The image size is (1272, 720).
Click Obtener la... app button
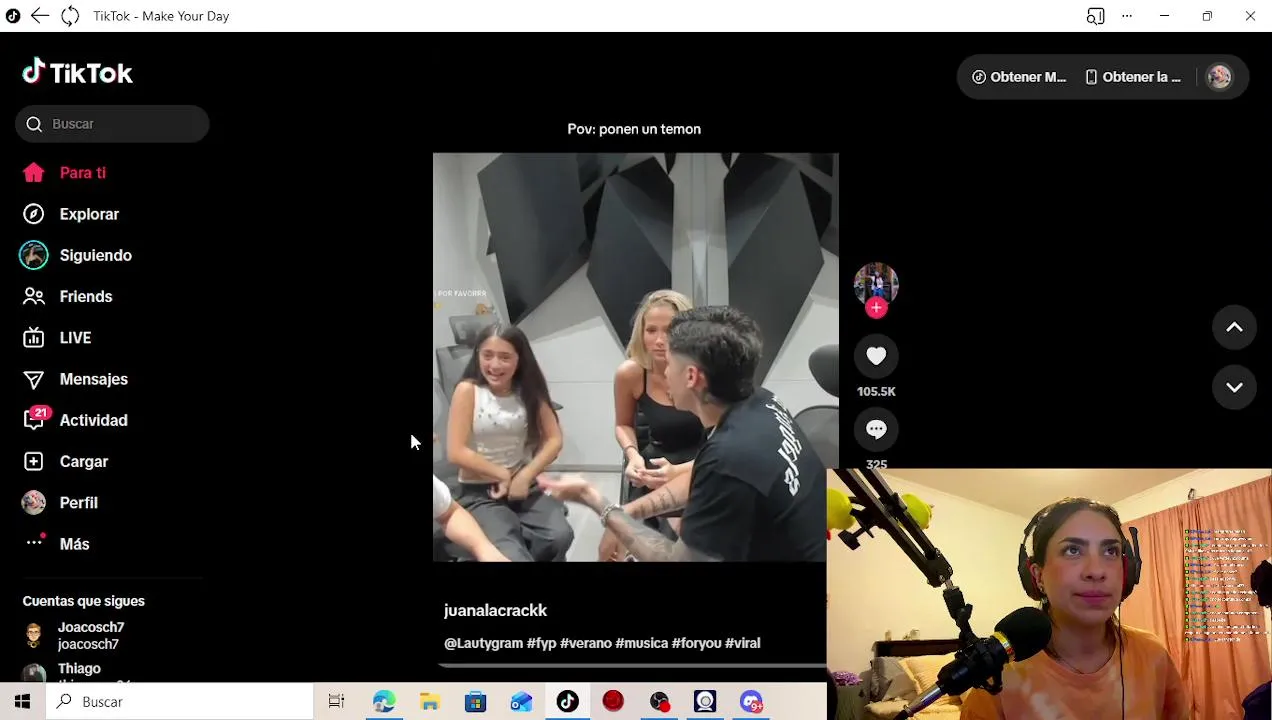(x=1134, y=77)
